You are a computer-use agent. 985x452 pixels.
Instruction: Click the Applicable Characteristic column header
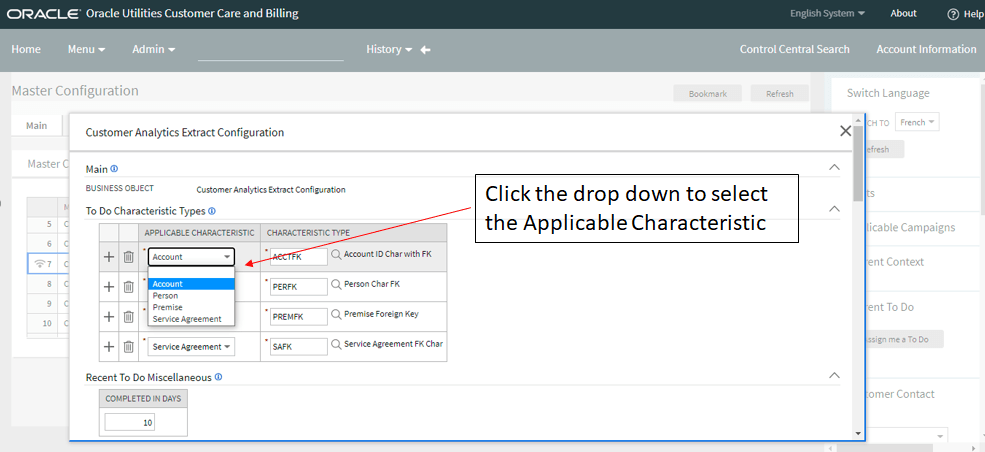pyautogui.click(x=200, y=232)
